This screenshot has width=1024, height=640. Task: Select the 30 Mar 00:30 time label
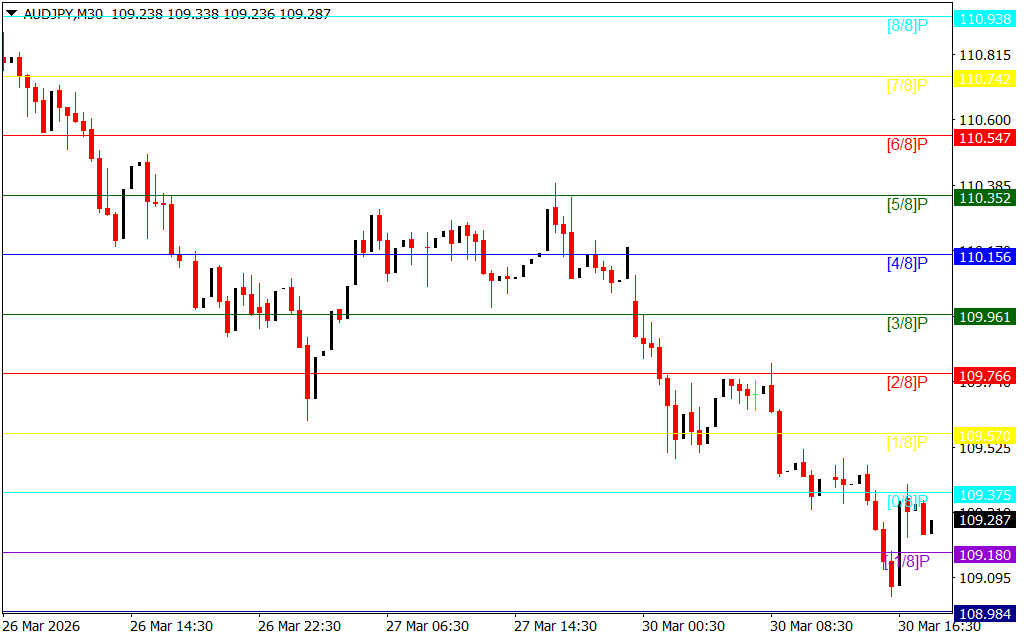683,626
